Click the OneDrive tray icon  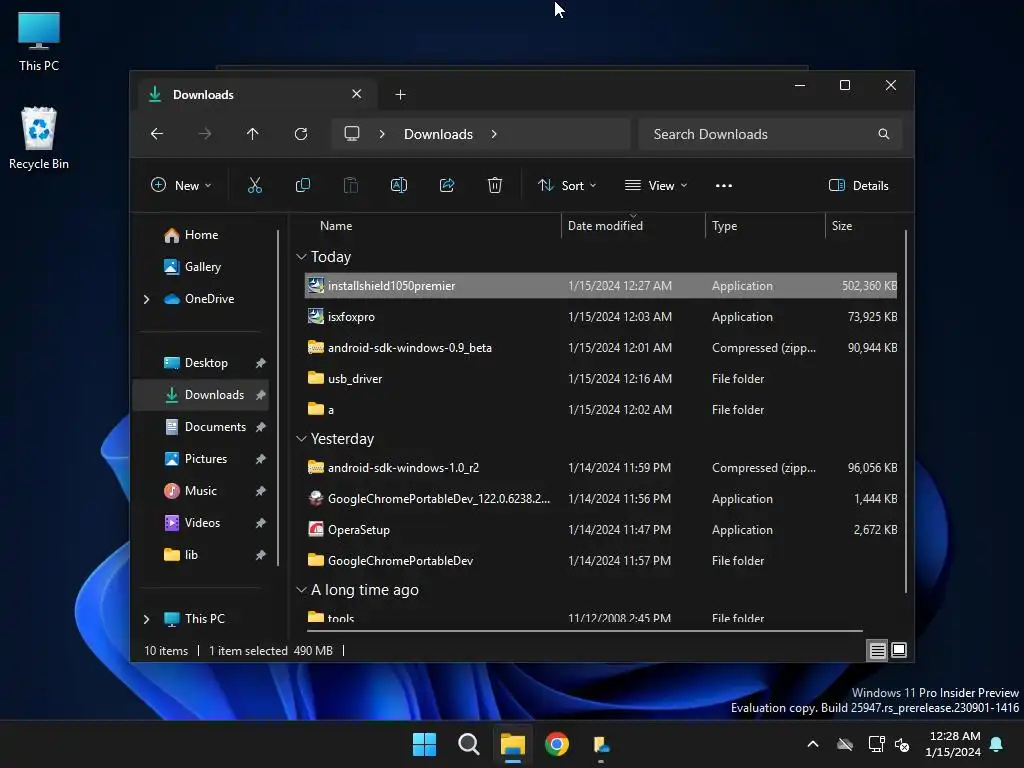845,744
